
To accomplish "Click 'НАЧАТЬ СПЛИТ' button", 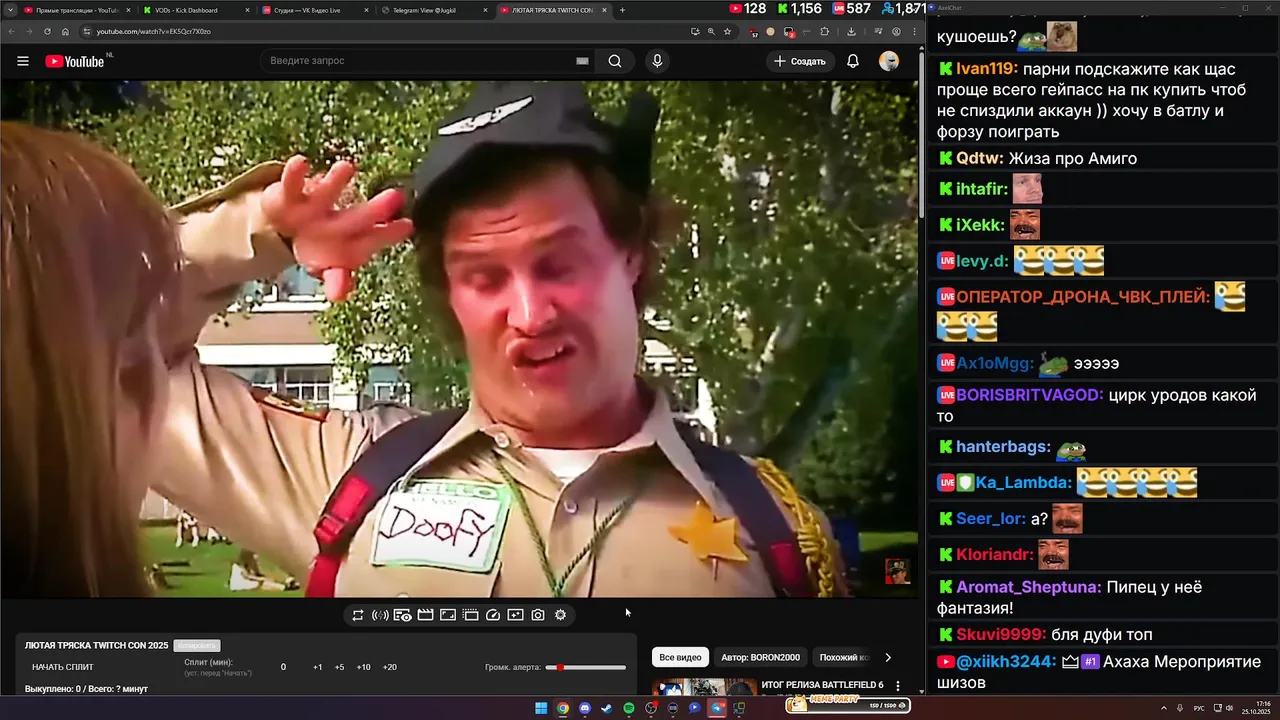I will tap(62, 667).
